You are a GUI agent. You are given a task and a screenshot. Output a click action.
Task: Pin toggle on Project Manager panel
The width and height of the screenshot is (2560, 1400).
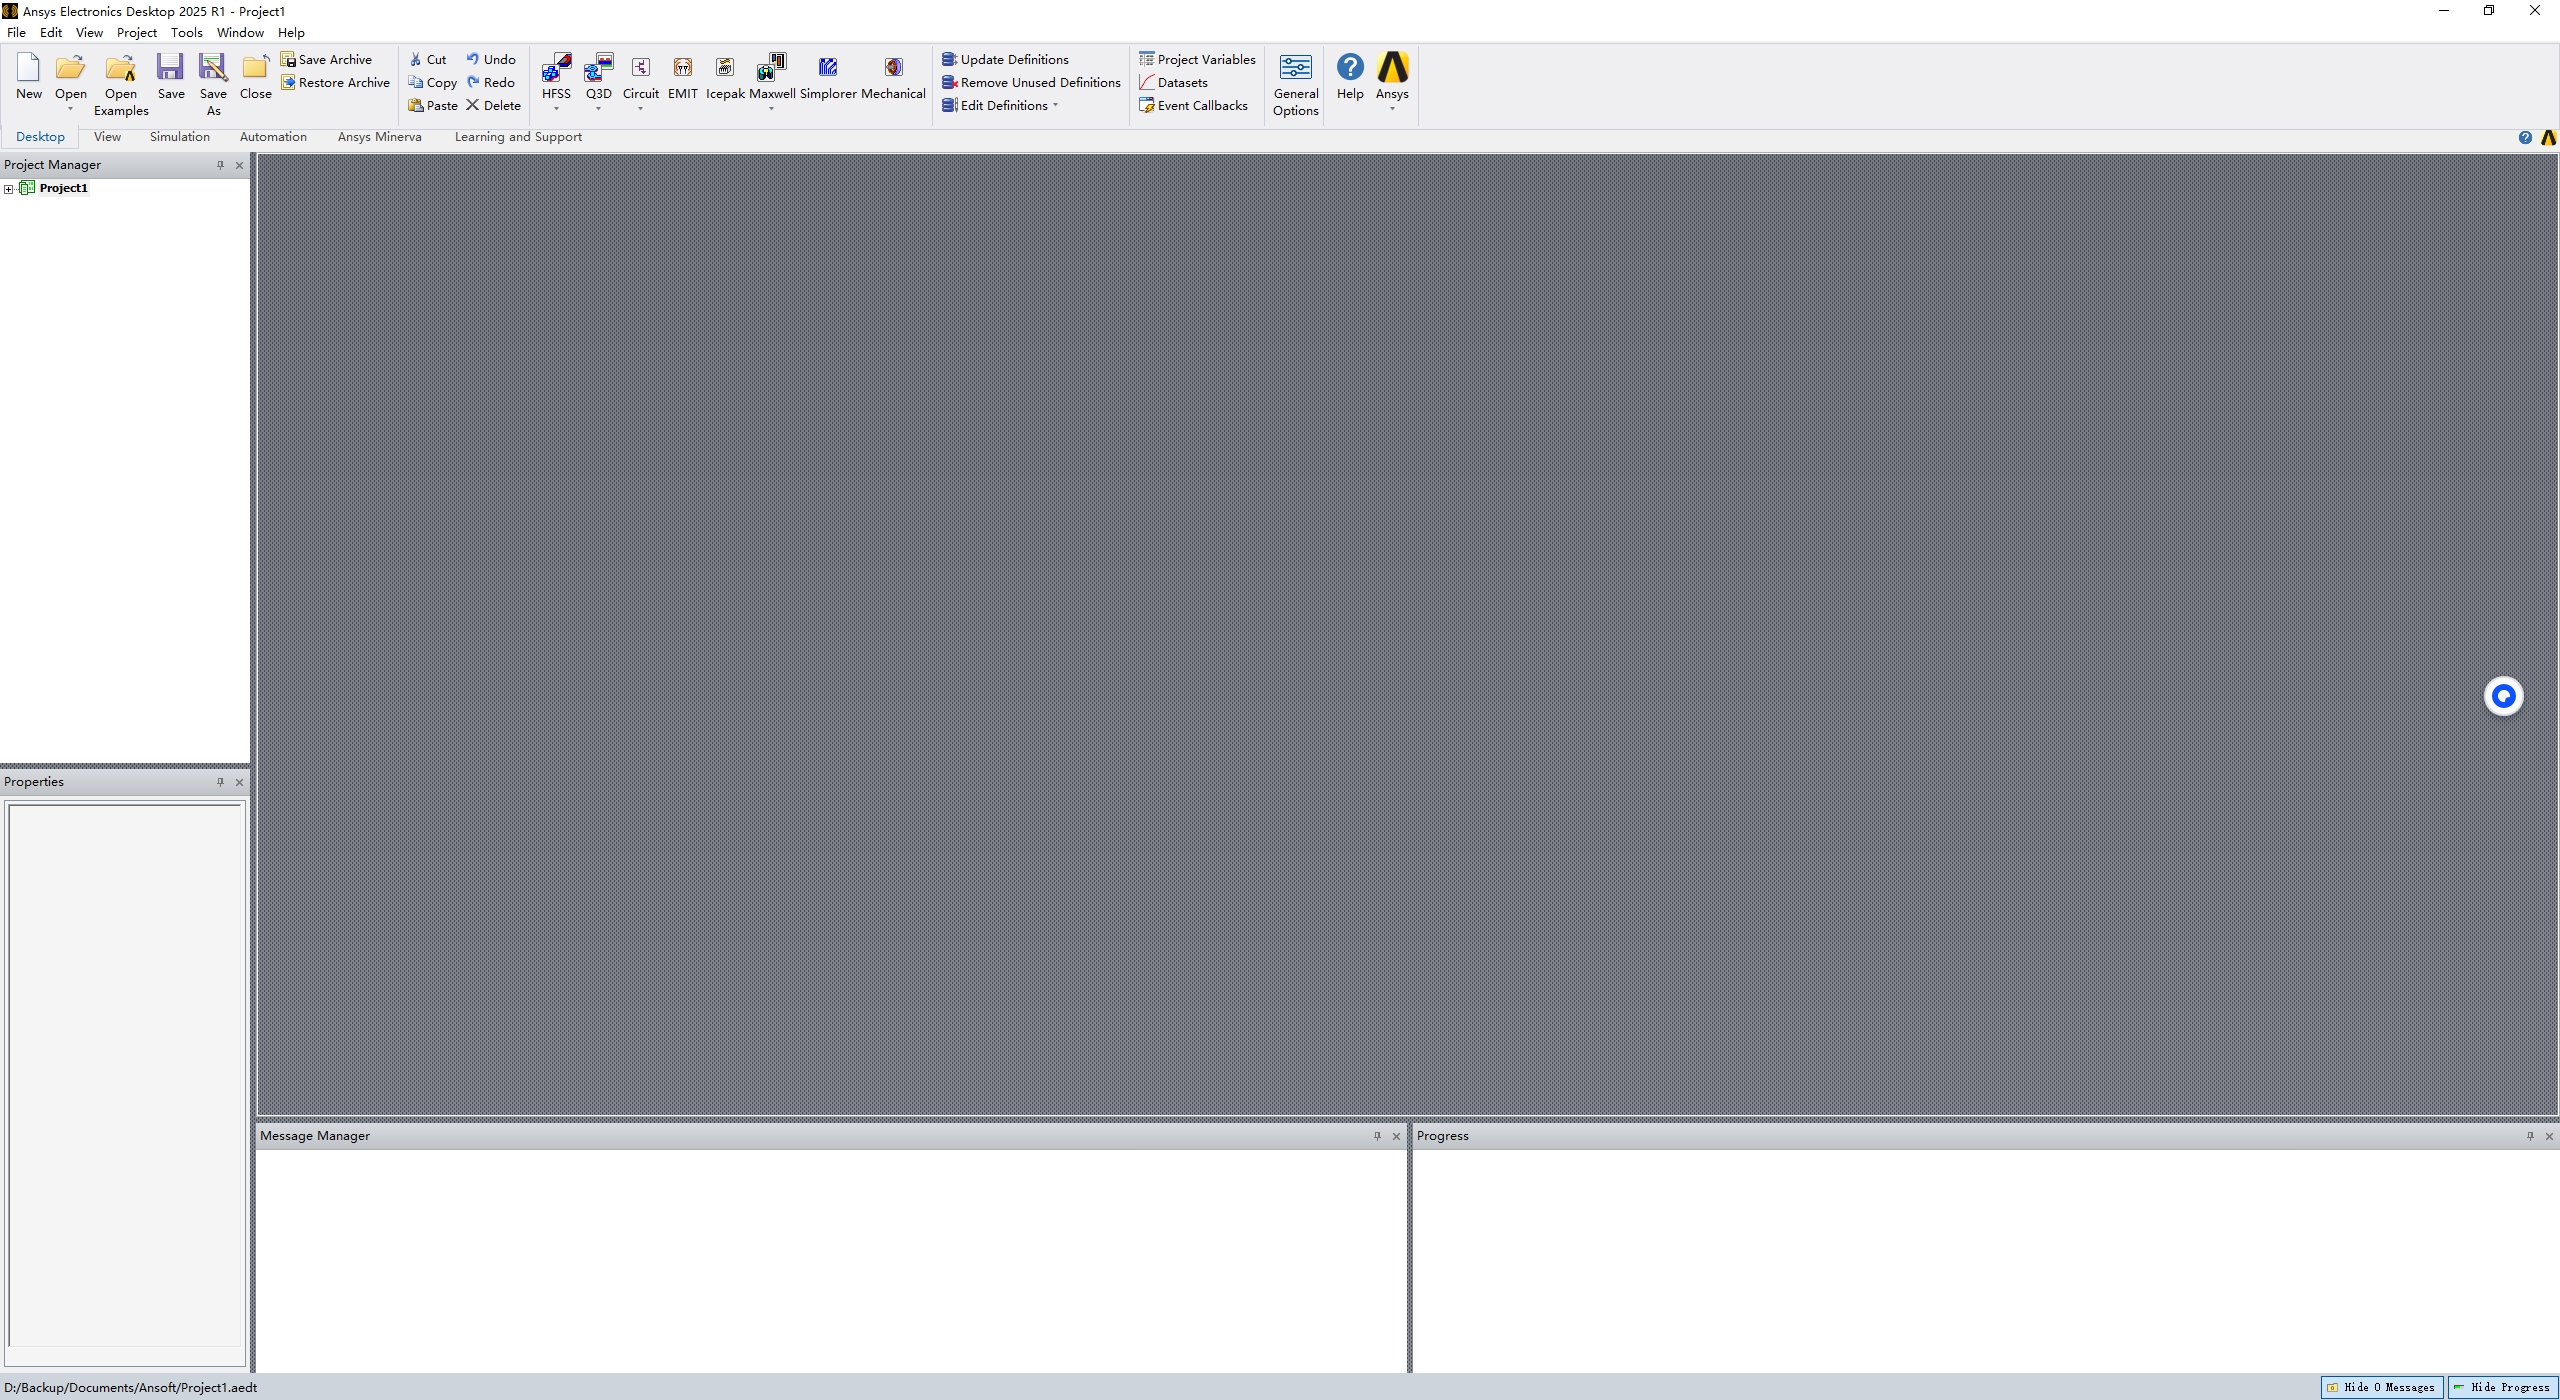(x=220, y=165)
